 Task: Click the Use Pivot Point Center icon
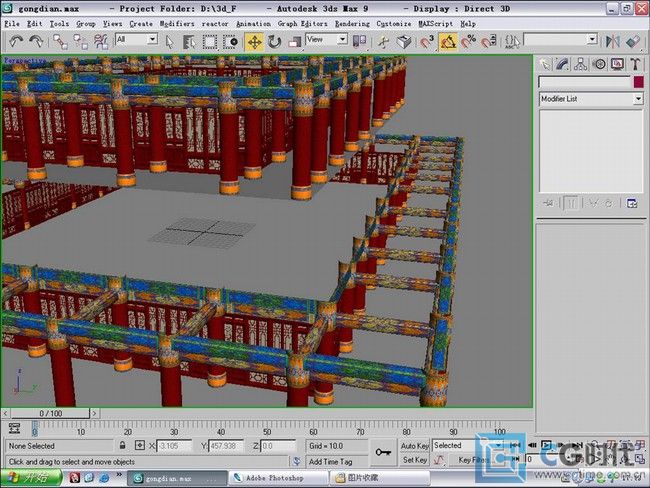point(359,41)
